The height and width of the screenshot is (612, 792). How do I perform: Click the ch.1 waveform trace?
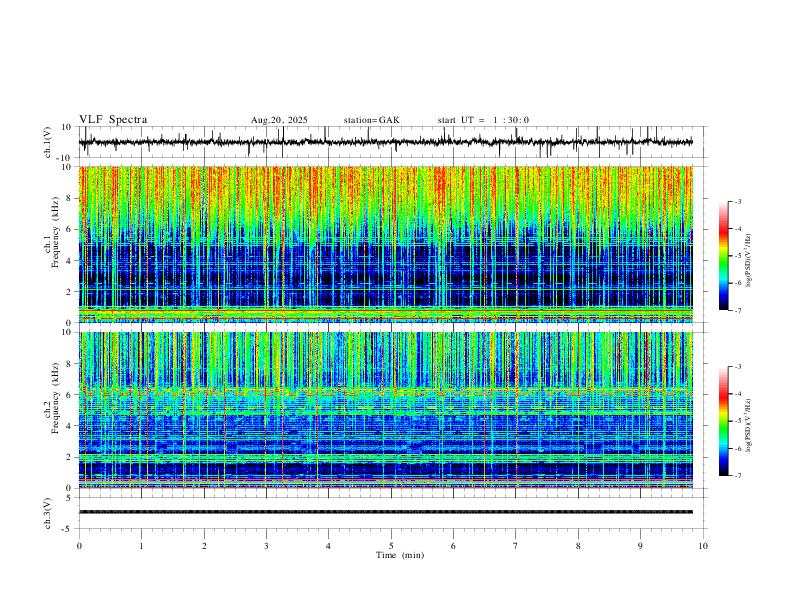pyautogui.click(x=386, y=142)
